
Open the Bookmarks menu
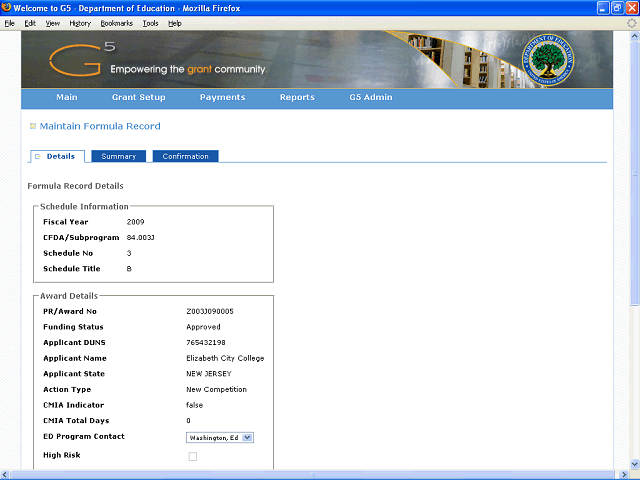116,23
